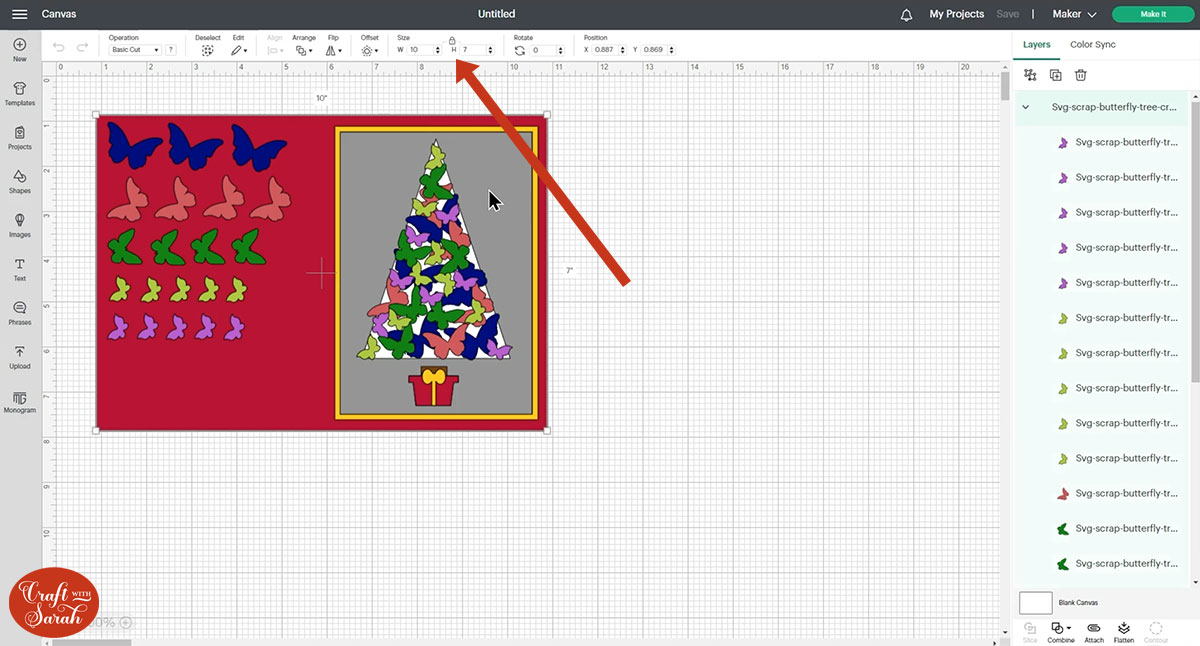Open My Projects
The height and width of the screenshot is (646, 1200).
click(956, 14)
